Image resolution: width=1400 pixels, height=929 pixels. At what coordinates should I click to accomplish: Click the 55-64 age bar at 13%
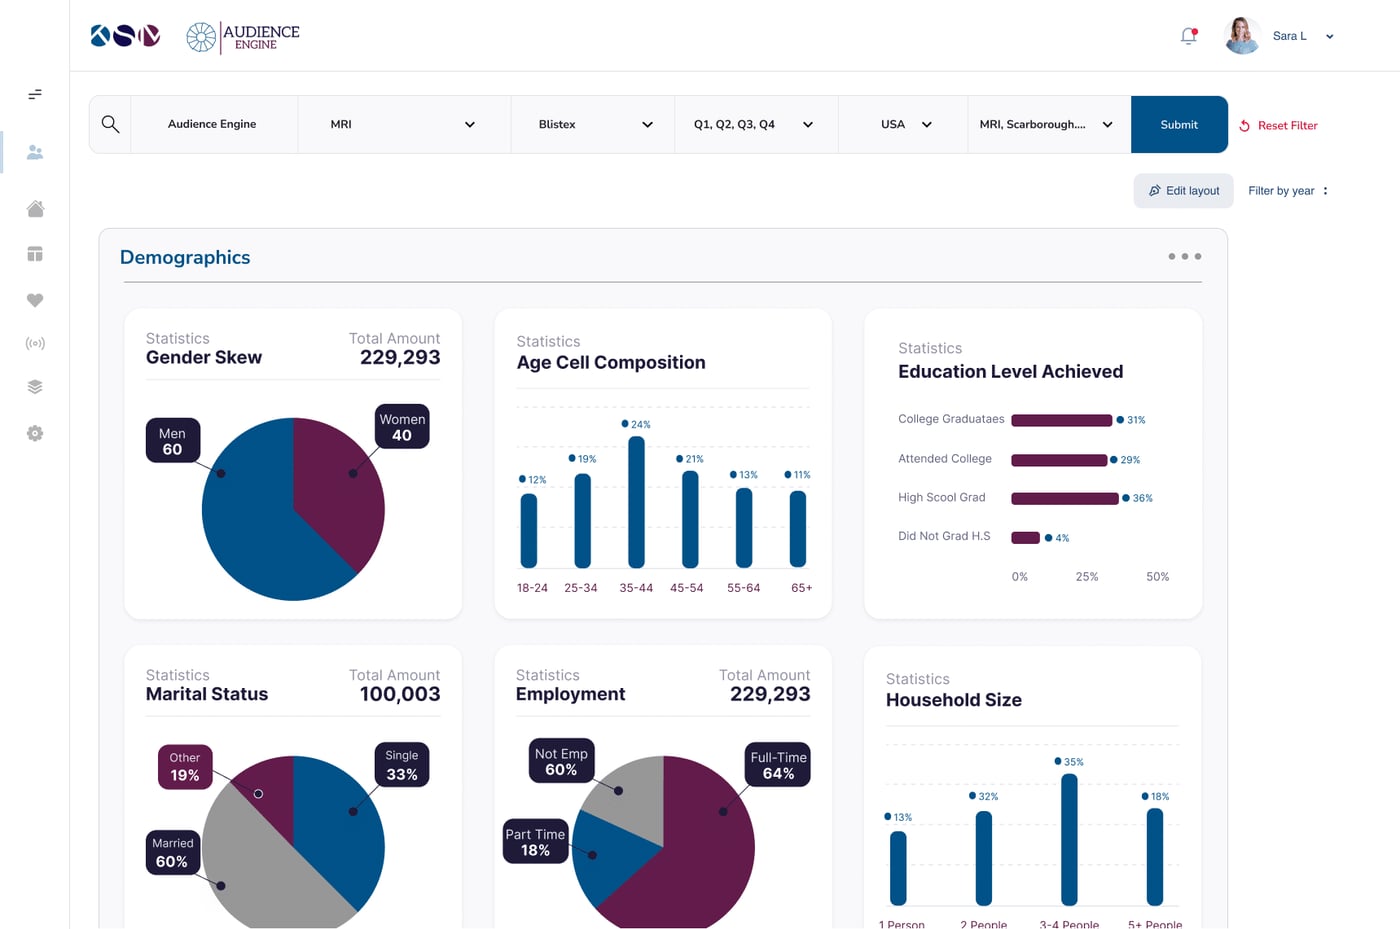point(744,528)
